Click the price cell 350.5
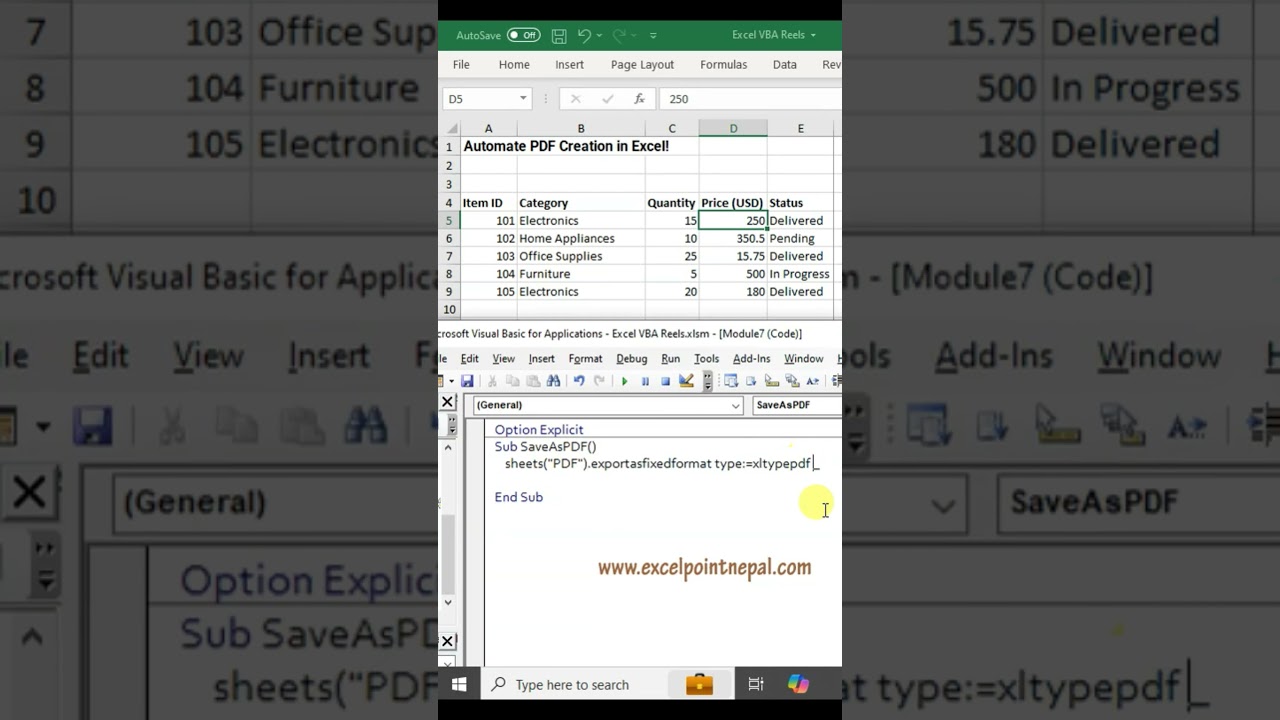The height and width of the screenshot is (720, 1280). pyautogui.click(x=733, y=238)
